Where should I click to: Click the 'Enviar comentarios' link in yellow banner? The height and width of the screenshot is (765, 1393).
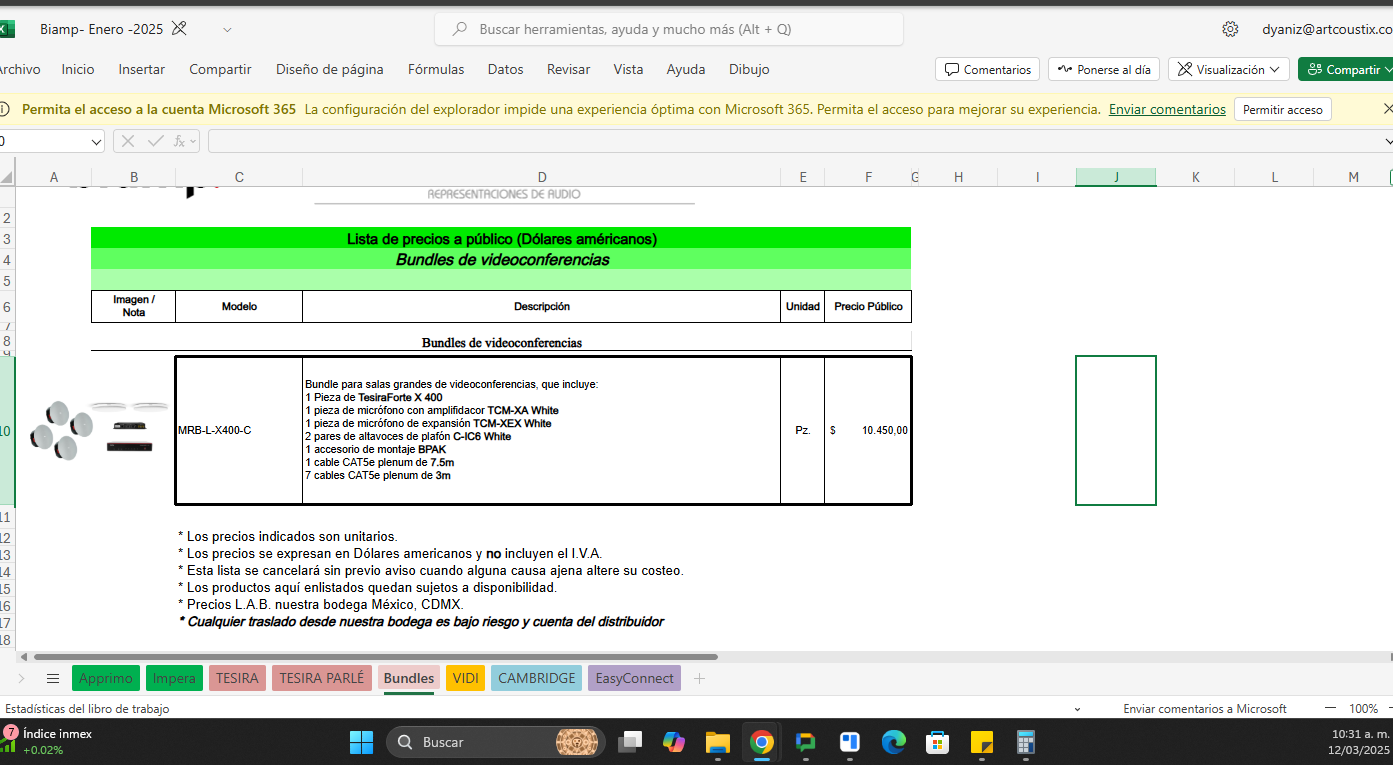click(1167, 109)
